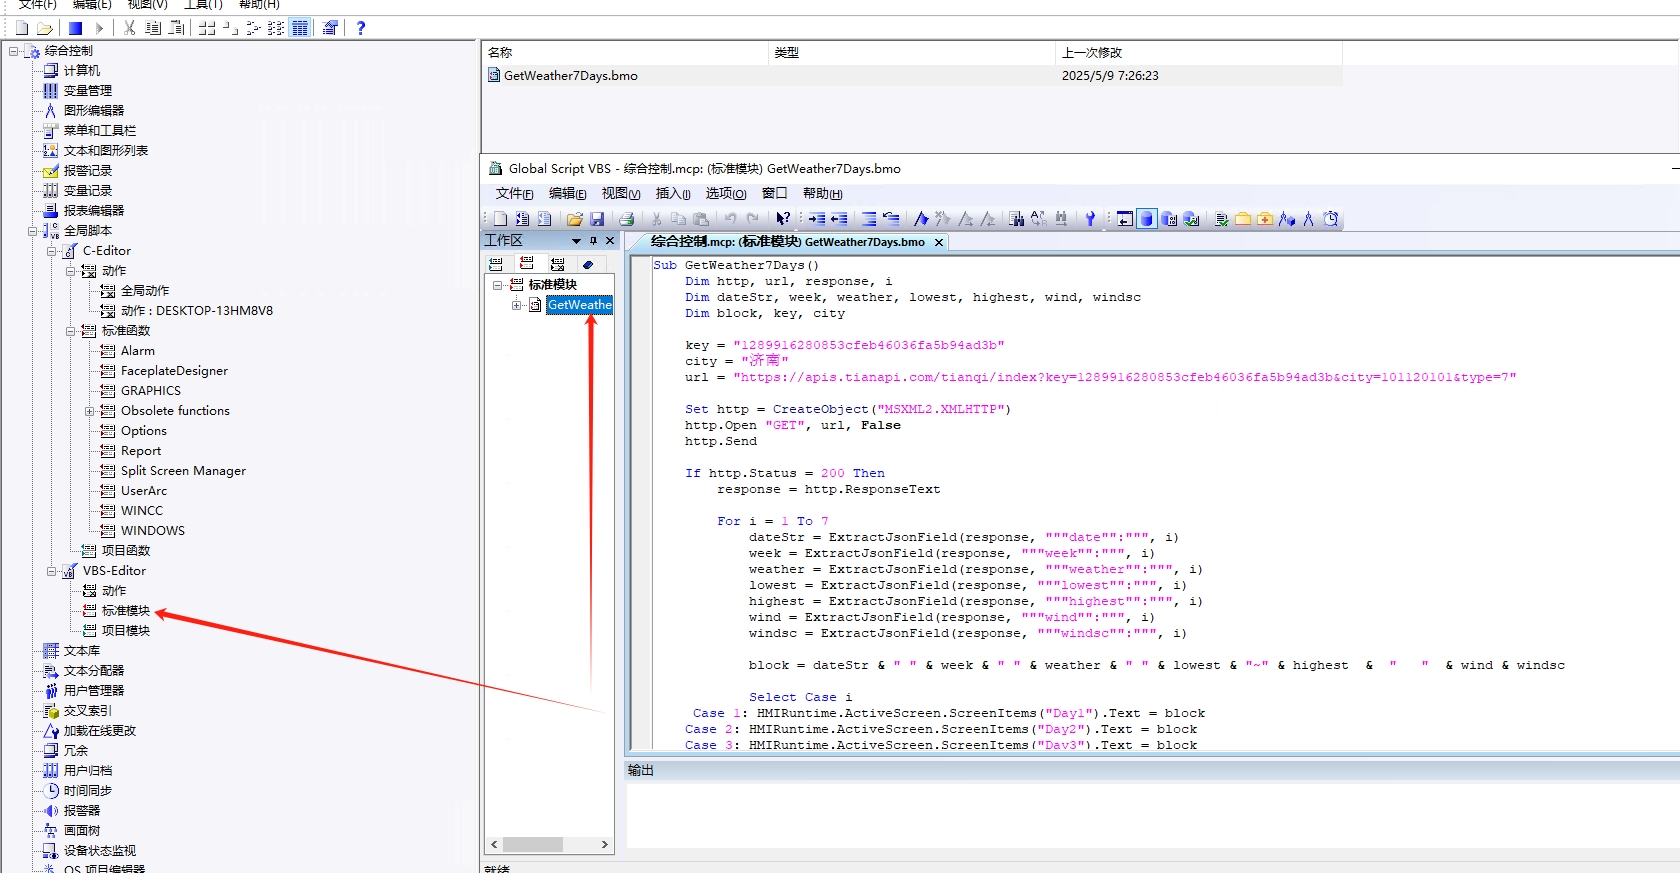This screenshot has width=1680, height=873.
Task: Click the clock trigger icon in script toolbar
Action: coord(1331,219)
